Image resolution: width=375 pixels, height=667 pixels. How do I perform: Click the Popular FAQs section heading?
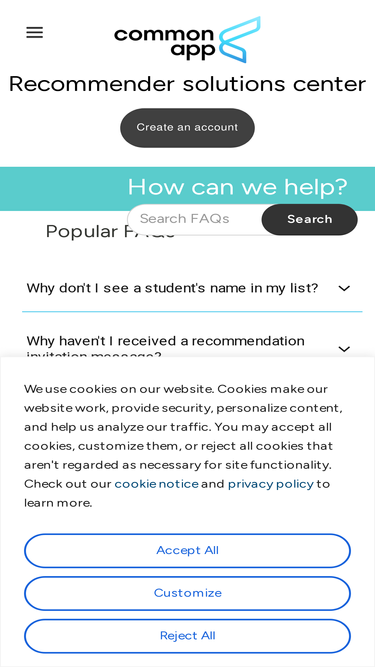coord(110,232)
